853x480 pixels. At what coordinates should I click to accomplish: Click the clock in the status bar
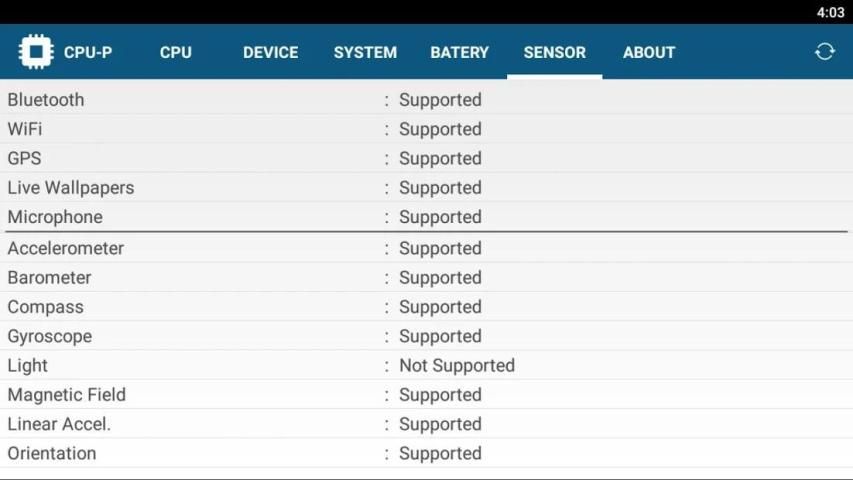click(x=830, y=12)
